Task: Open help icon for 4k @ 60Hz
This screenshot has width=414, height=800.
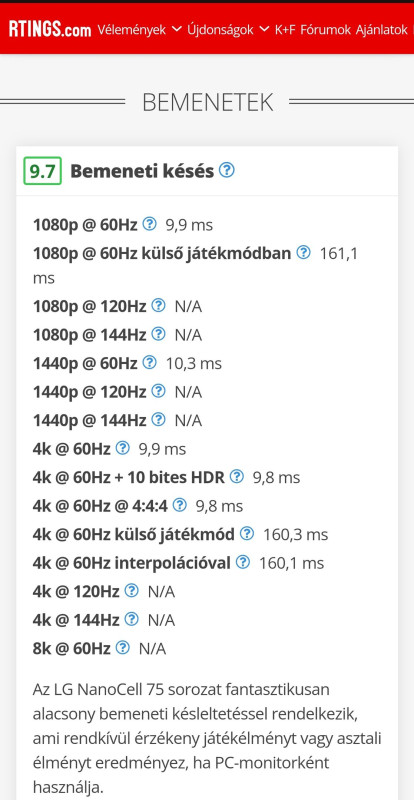Action: point(123,448)
